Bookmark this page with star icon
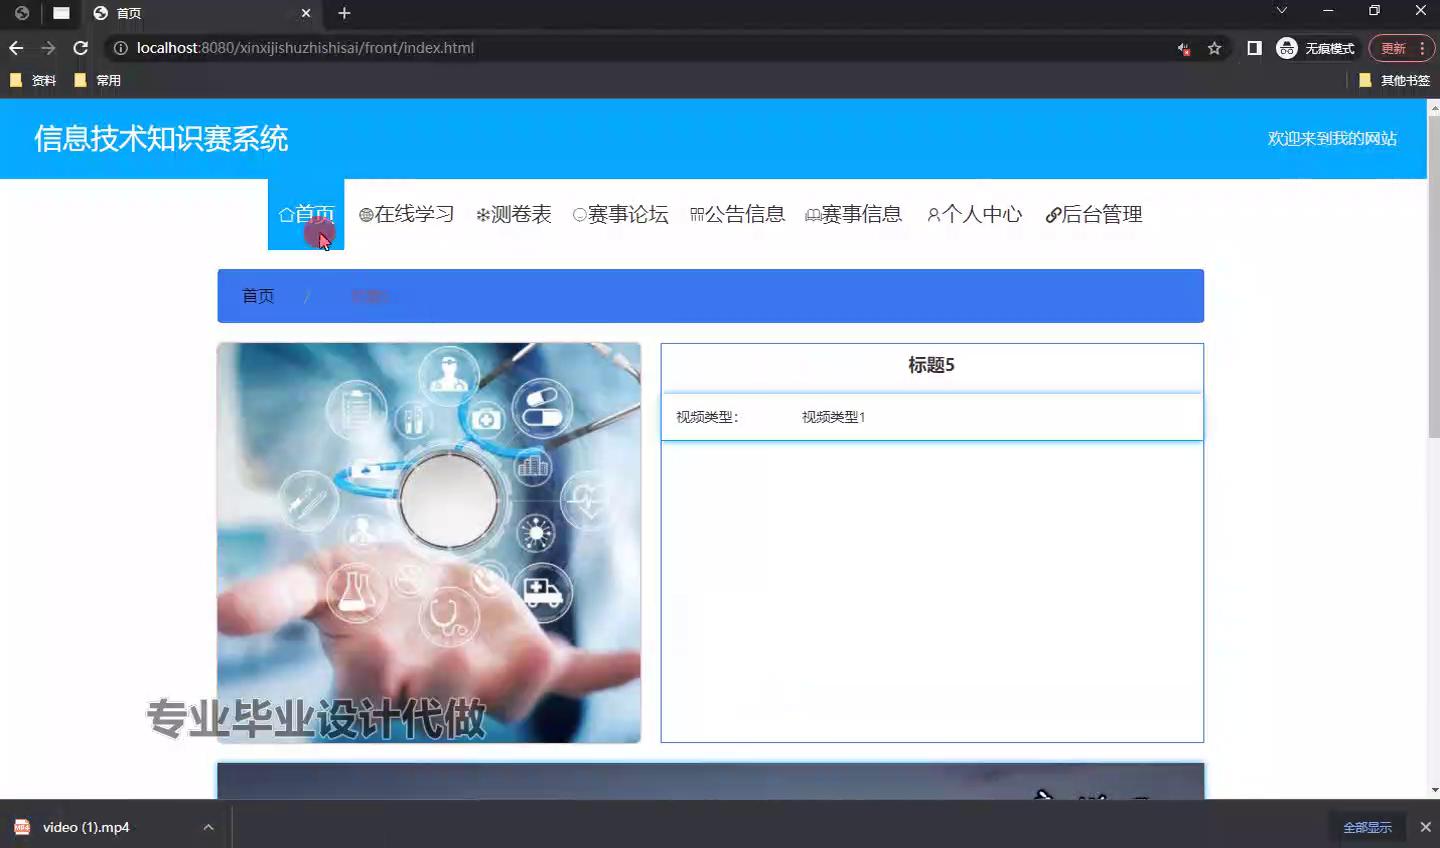Image resolution: width=1440 pixels, height=848 pixels. (x=1214, y=48)
